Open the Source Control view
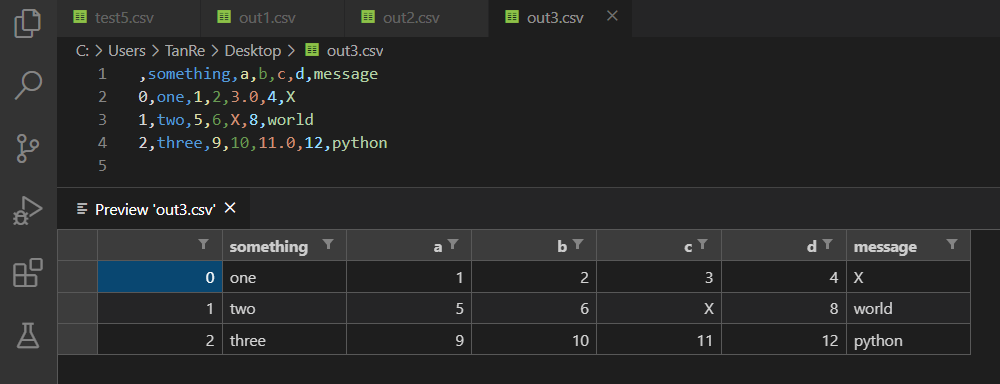The image size is (1000, 384). (x=27, y=147)
